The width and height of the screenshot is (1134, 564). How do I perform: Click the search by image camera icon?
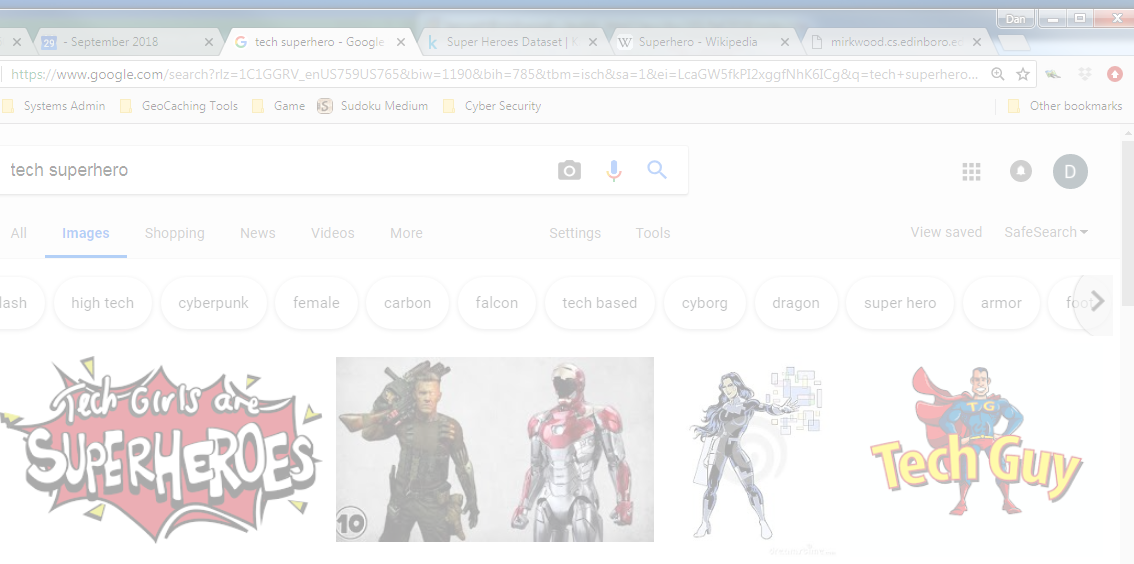(x=569, y=171)
